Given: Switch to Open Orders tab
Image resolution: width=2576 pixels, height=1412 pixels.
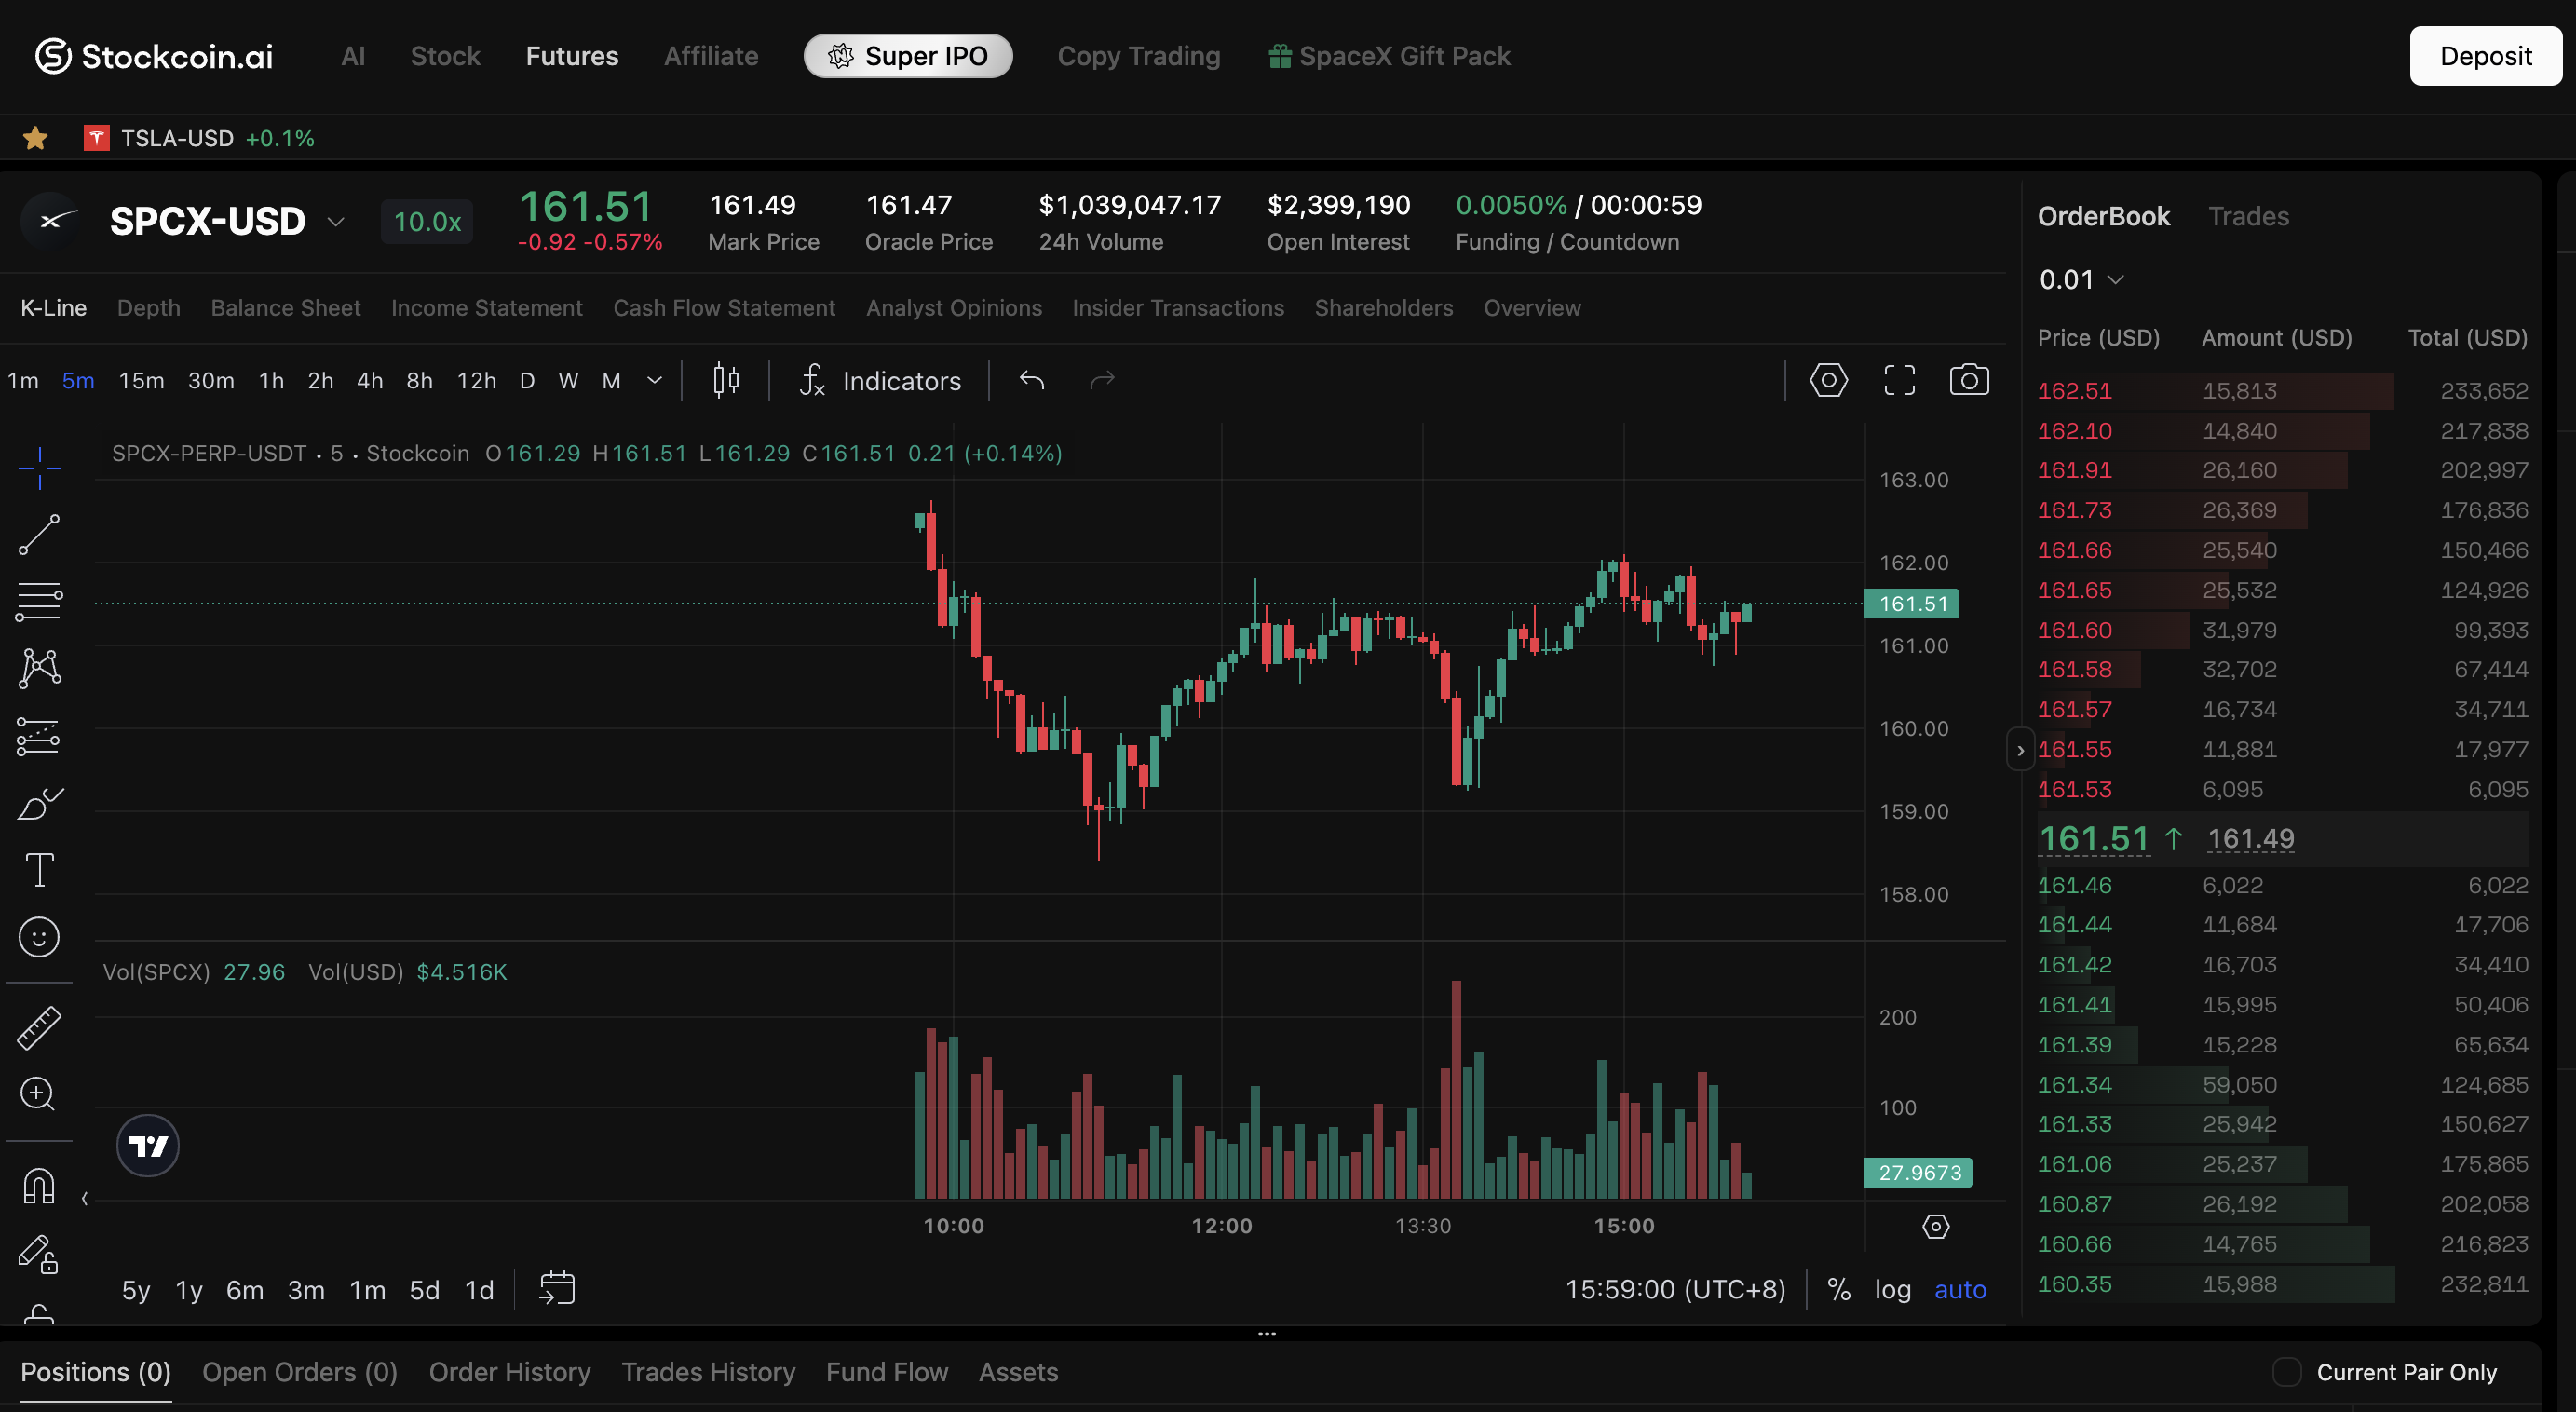Looking at the screenshot, I should pyautogui.click(x=300, y=1372).
